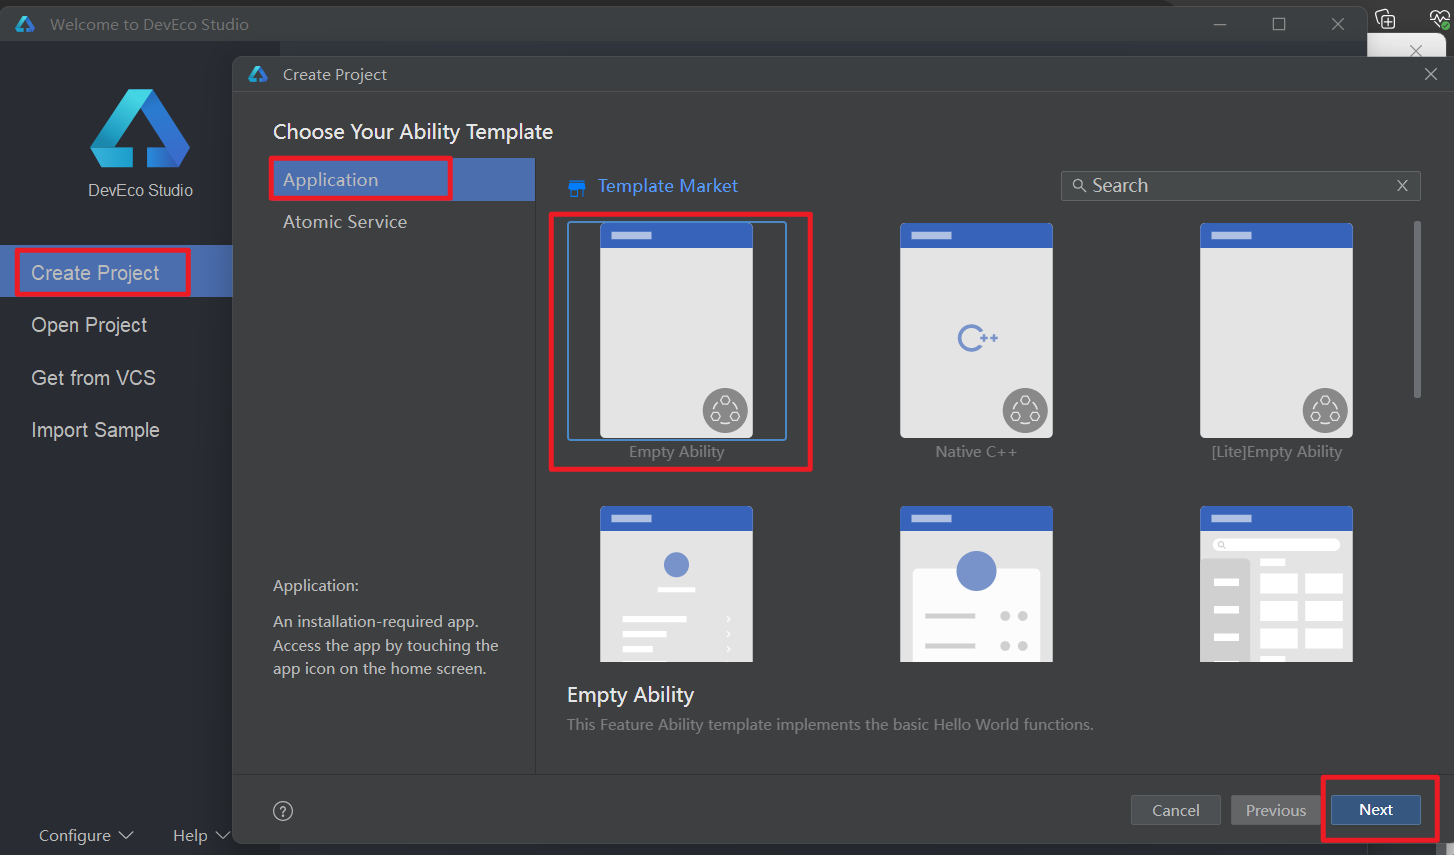Click the Empty Ability description heading

click(x=630, y=695)
